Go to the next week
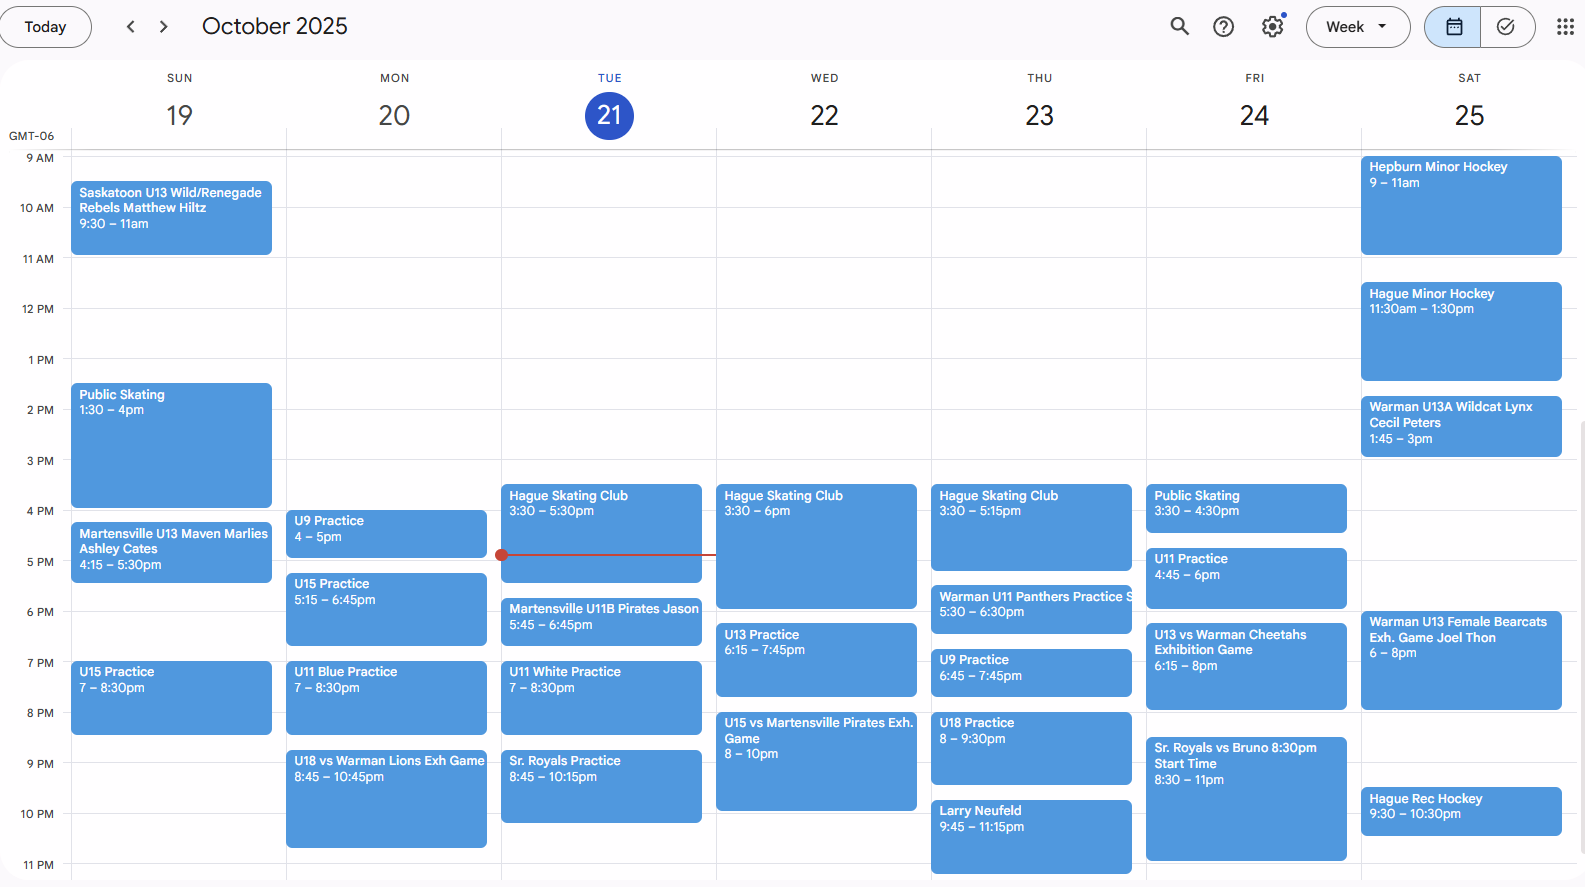Screen dimensions: 1585x887 [x=164, y=27]
